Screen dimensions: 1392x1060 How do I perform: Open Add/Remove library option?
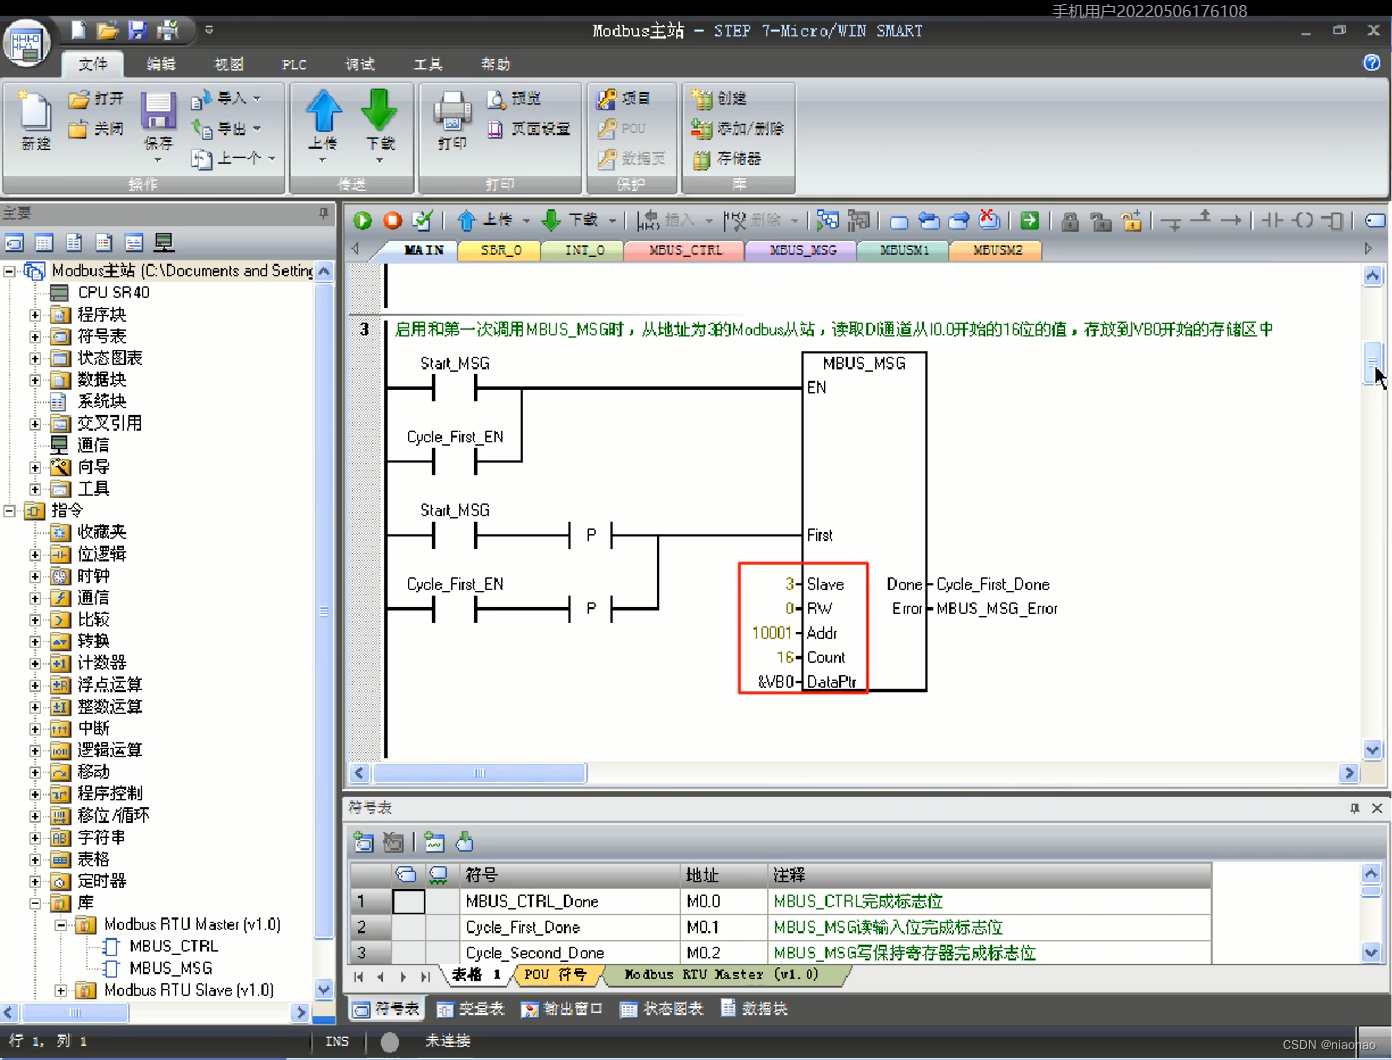pos(737,129)
